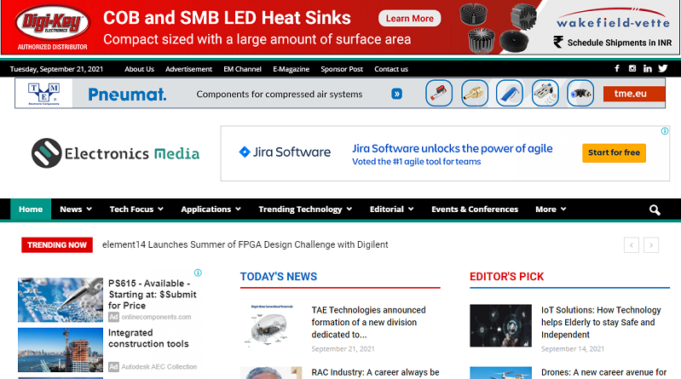Screen dimensions: 681x379
Task: Open the element14 FPGA Design Challenge headline
Action: click(x=245, y=245)
